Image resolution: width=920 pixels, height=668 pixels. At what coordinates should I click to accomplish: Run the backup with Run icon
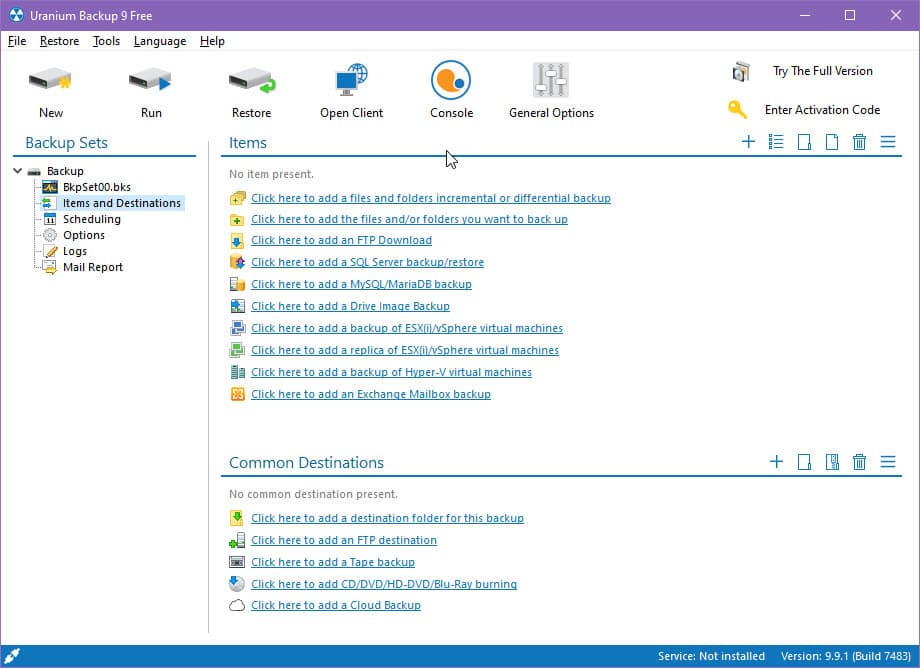[x=151, y=80]
